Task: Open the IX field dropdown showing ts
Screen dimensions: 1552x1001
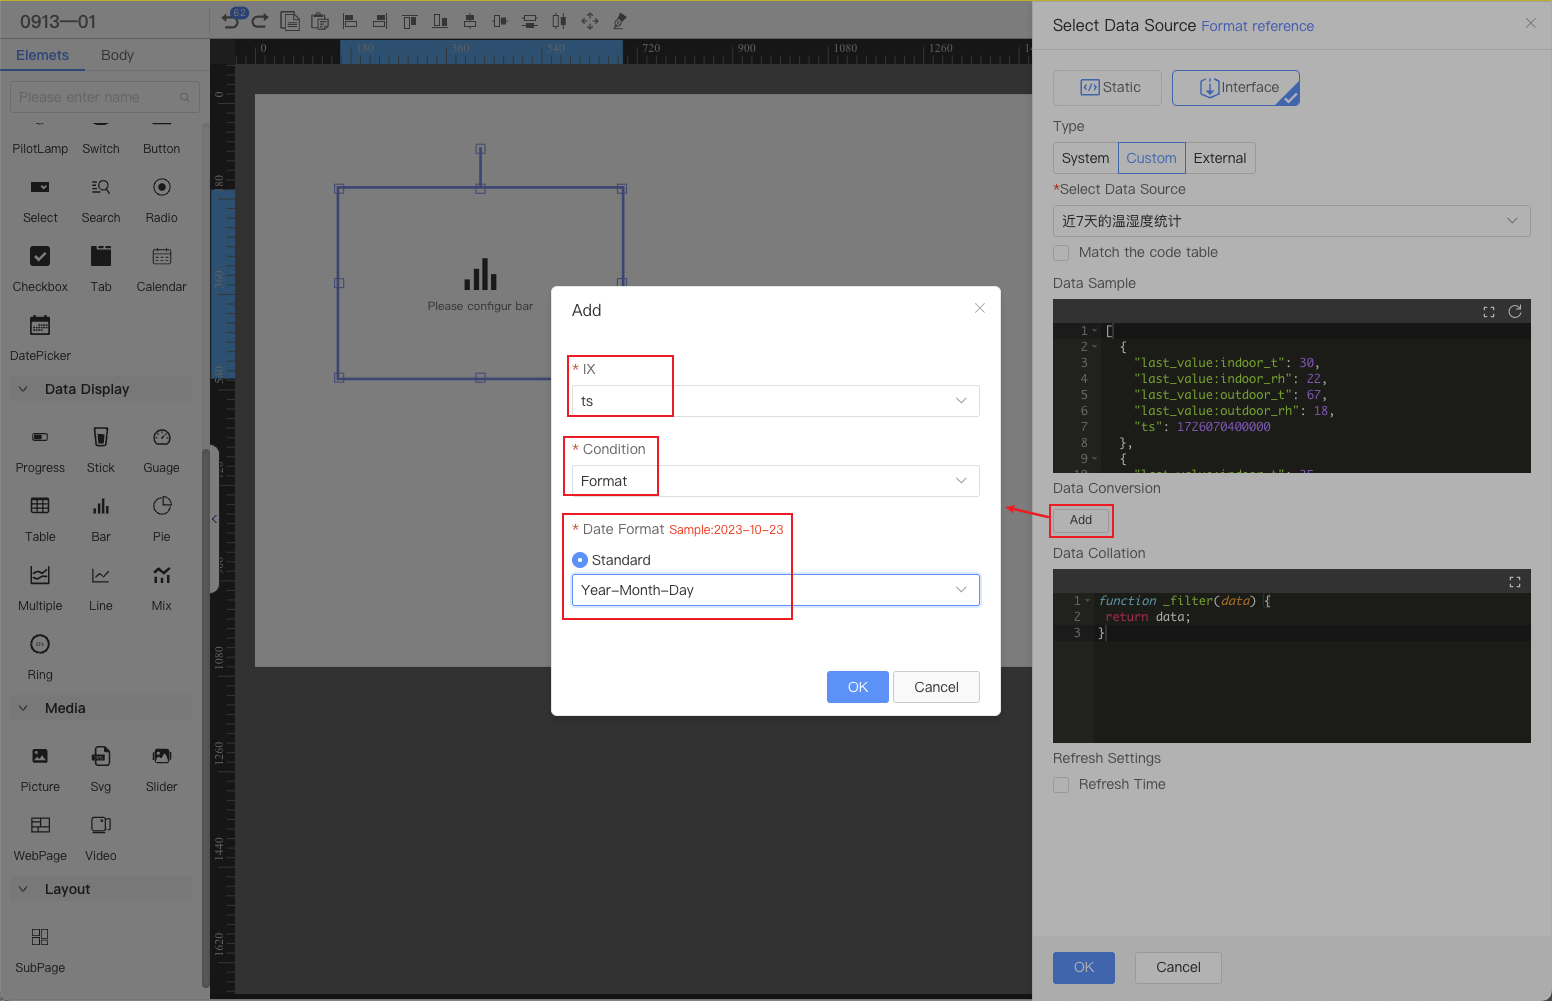Action: (775, 401)
